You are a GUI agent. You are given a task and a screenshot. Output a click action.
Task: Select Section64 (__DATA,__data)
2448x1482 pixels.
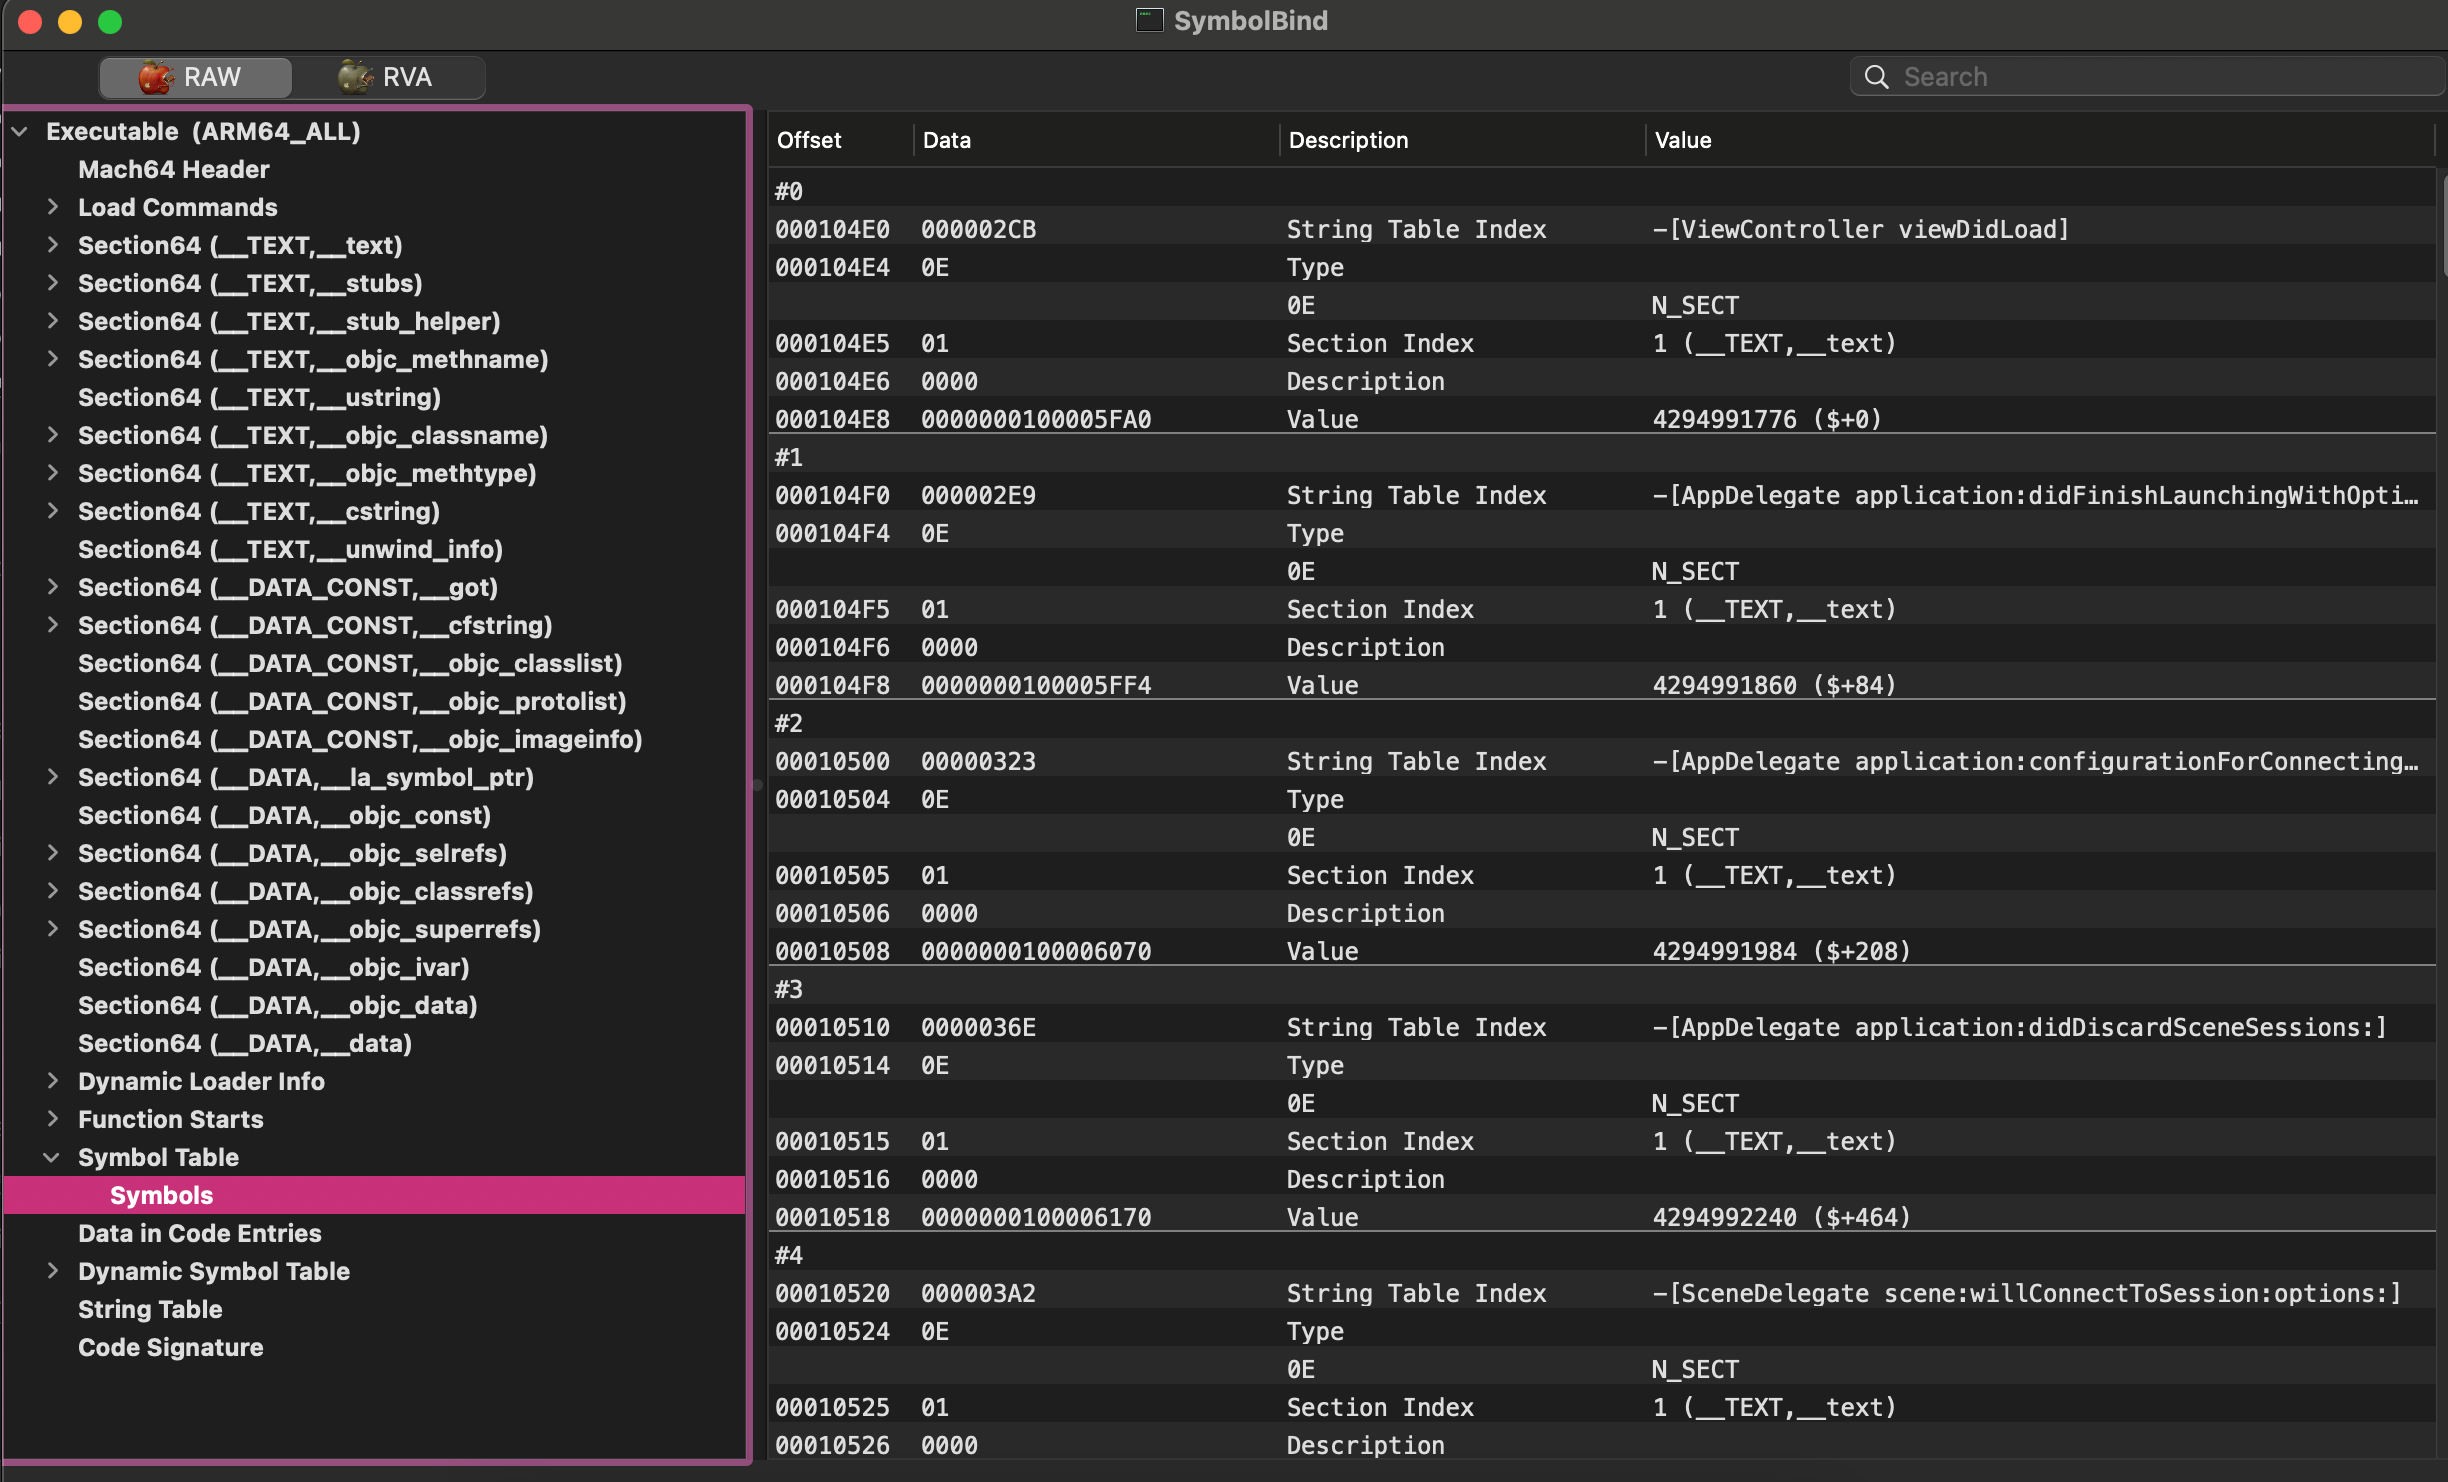pyautogui.click(x=245, y=1043)
